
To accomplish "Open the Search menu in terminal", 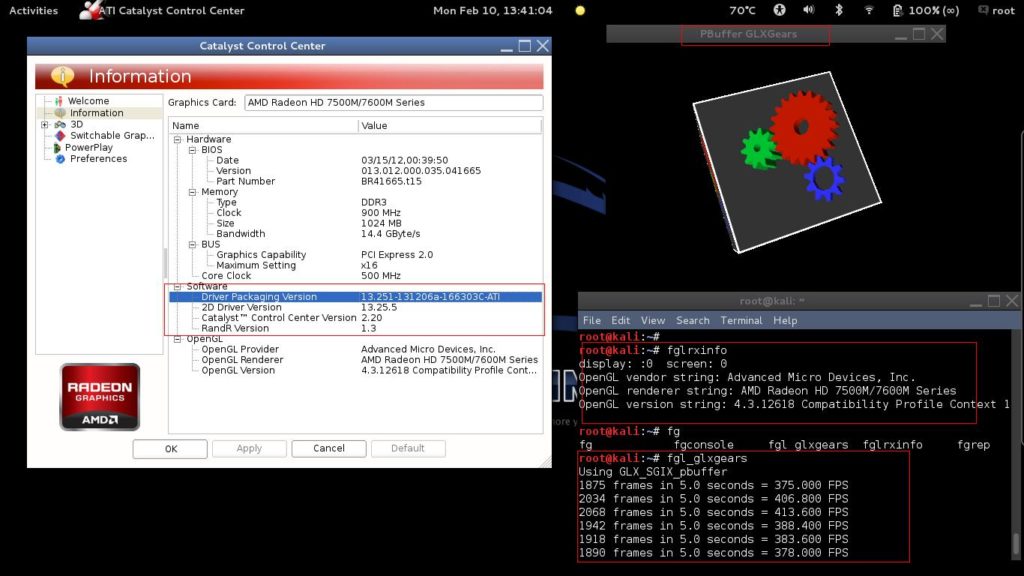I will tap(692, 321).
